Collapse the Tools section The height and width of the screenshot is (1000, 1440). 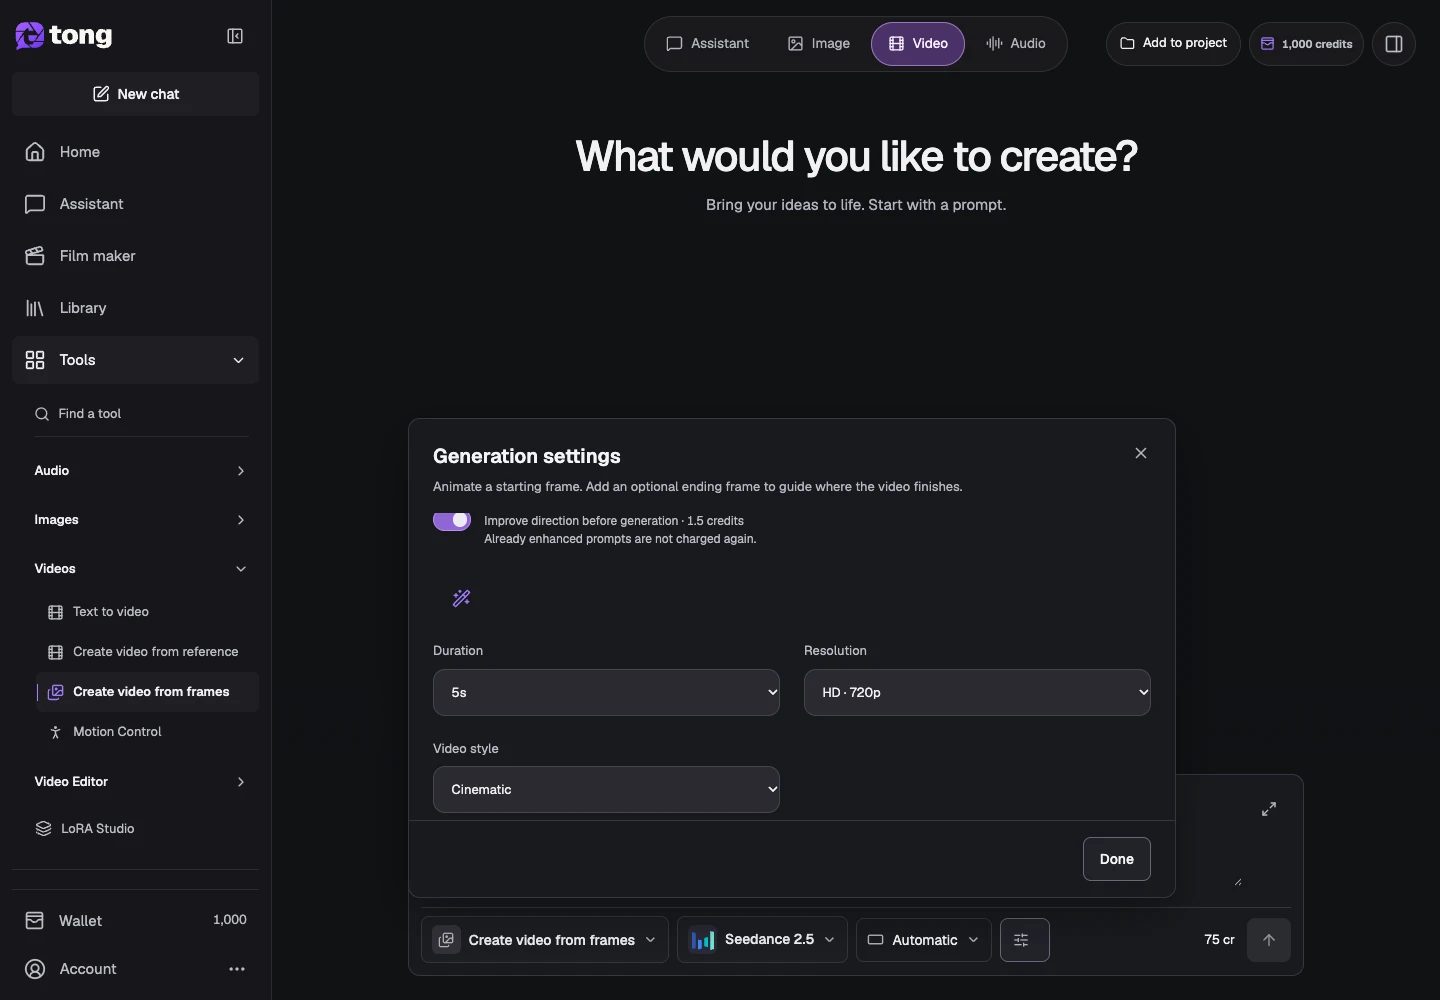tap(135, 360)
